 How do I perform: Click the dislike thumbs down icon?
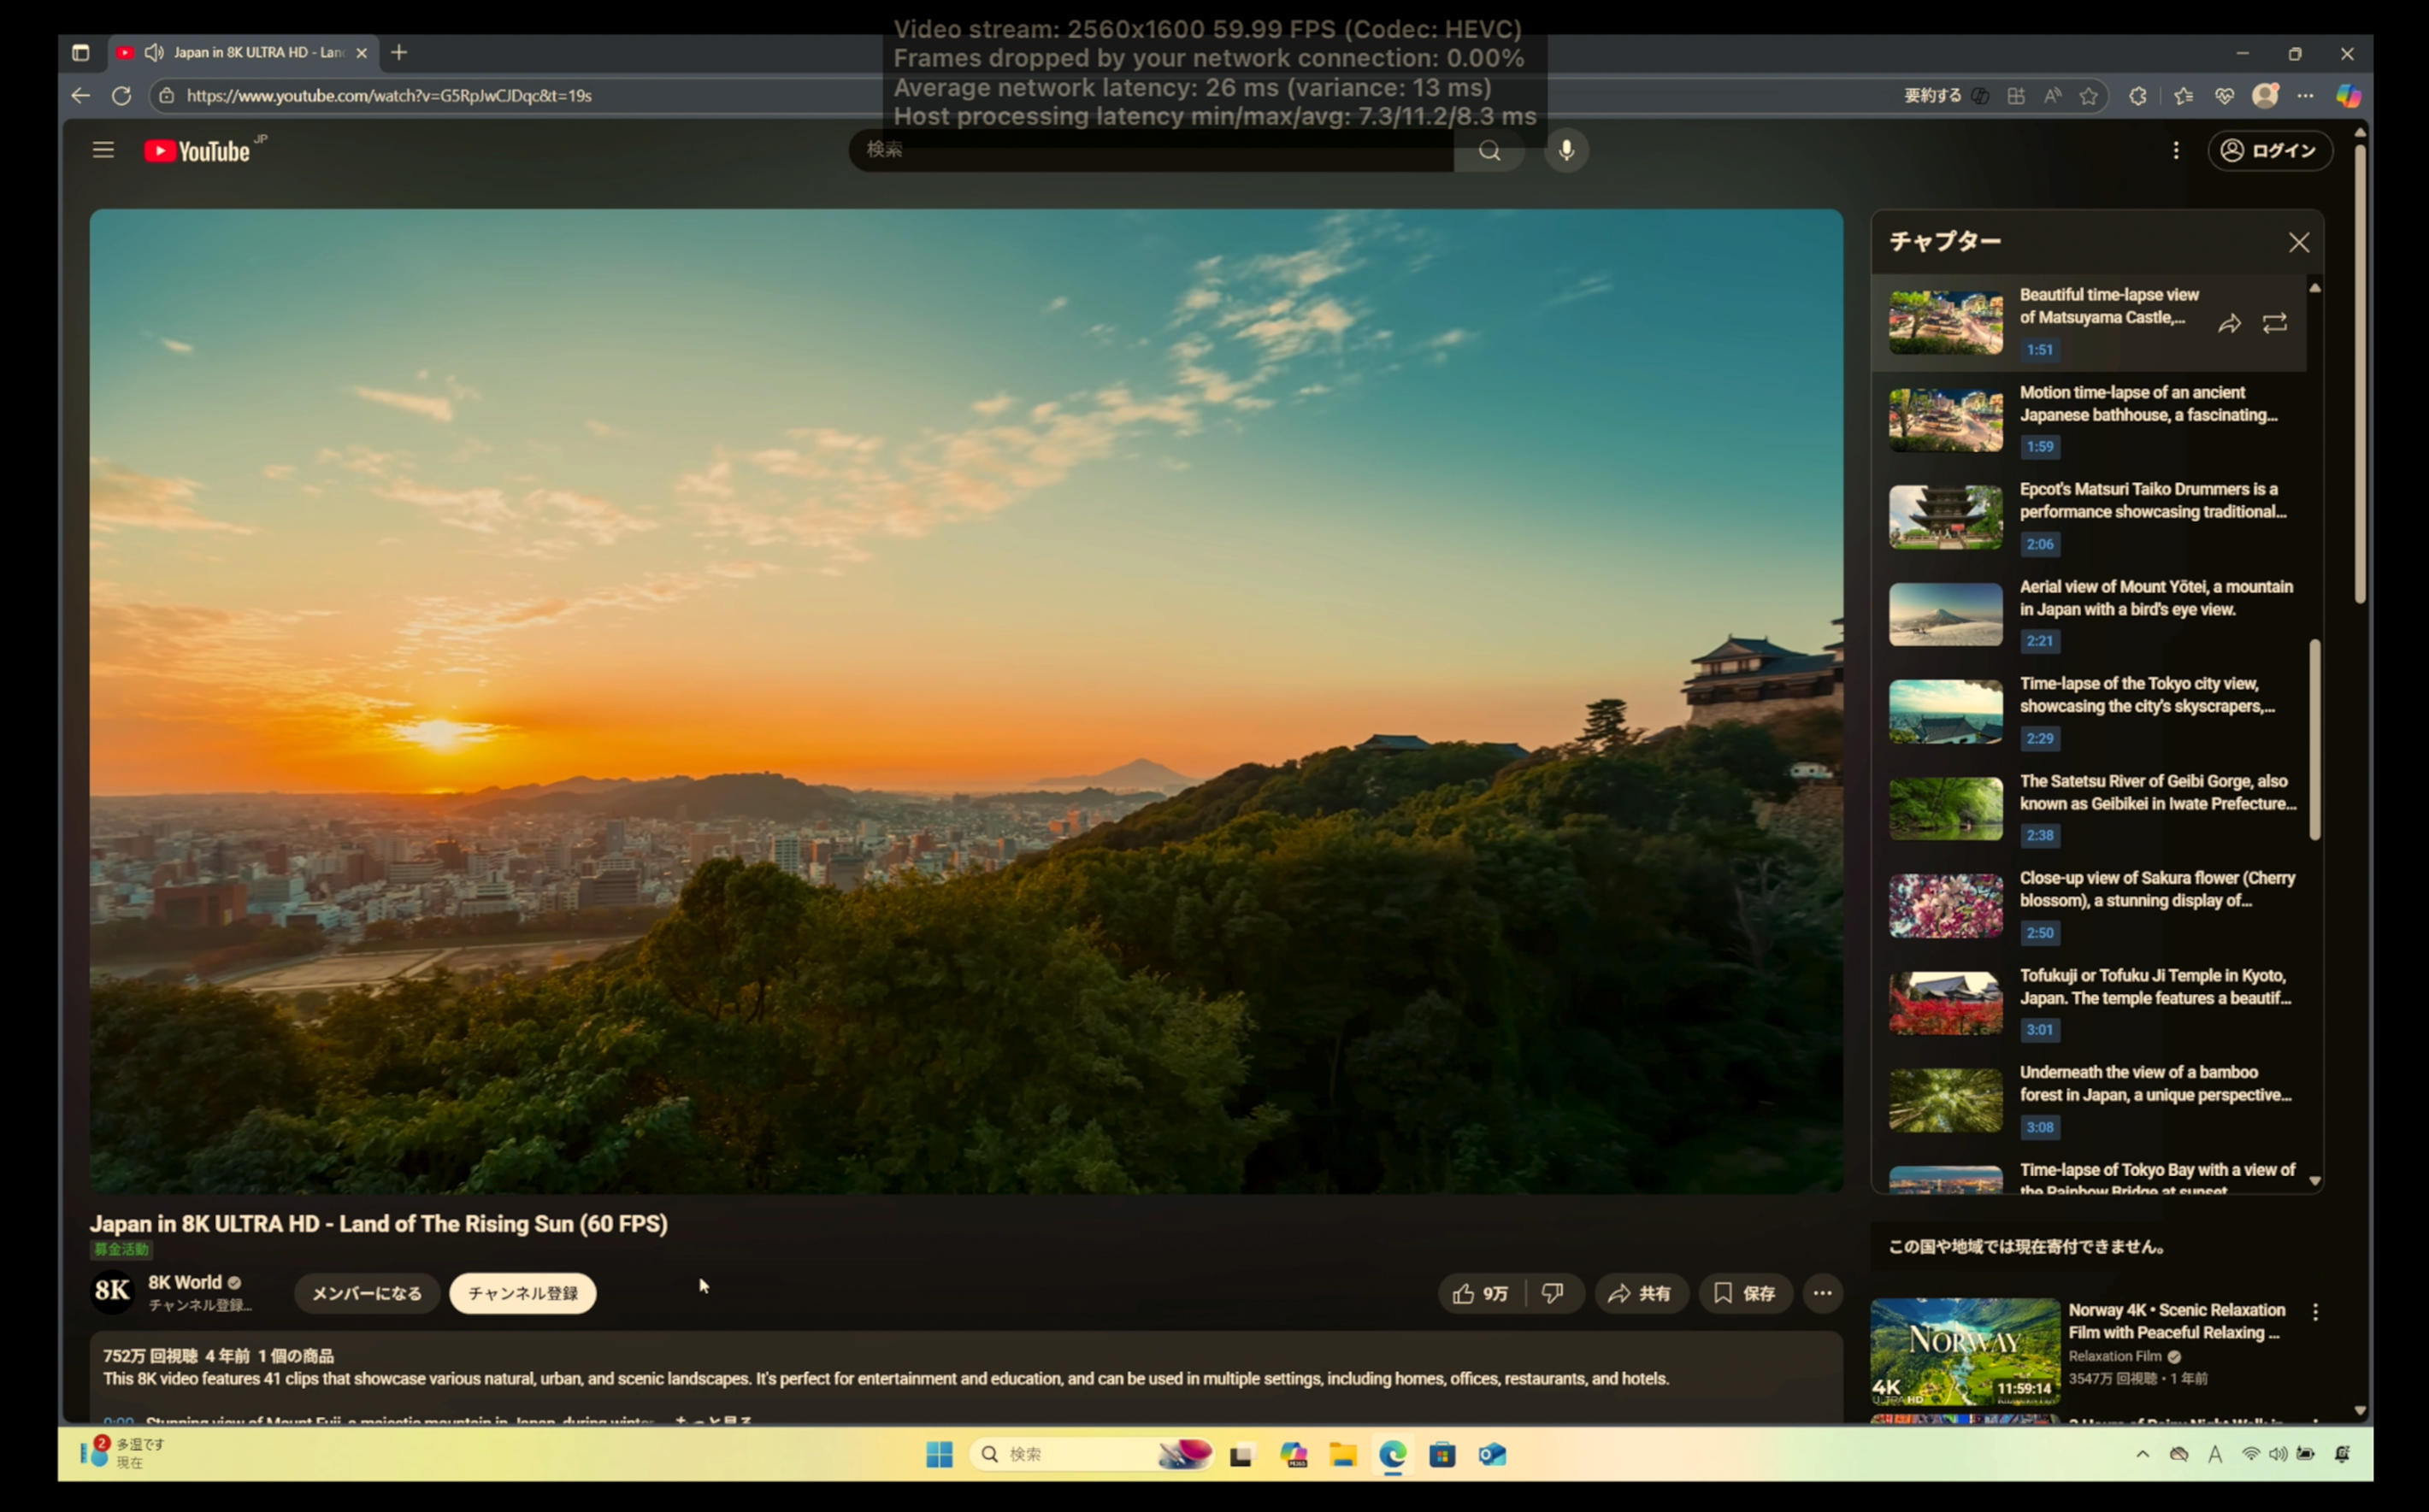(x=1552, y=1293)
